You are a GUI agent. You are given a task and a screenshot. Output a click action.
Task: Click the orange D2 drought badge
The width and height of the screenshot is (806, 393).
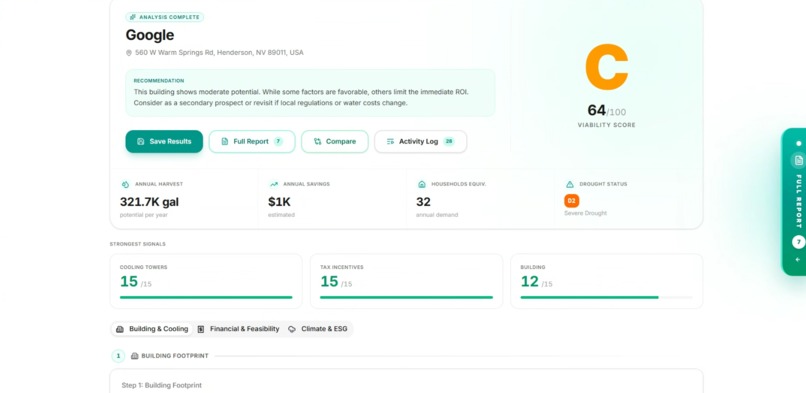tap(572, 201)
